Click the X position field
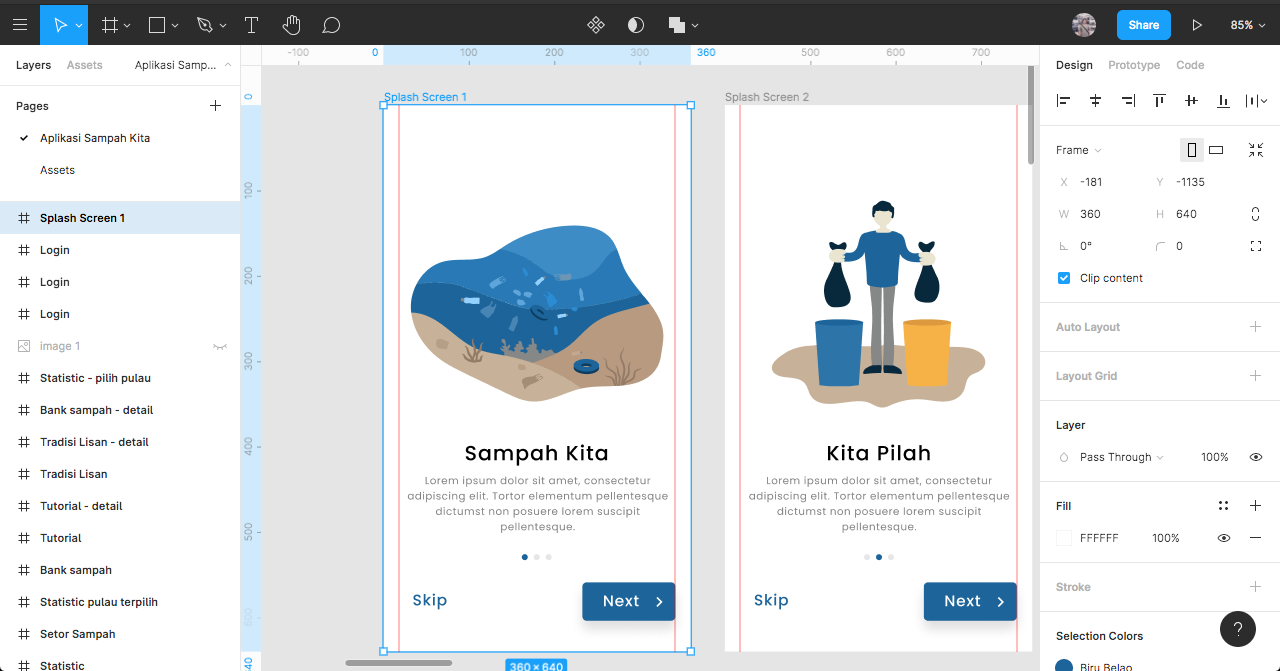Viewport: 1280px width, 671px height. click(1097, 182)
